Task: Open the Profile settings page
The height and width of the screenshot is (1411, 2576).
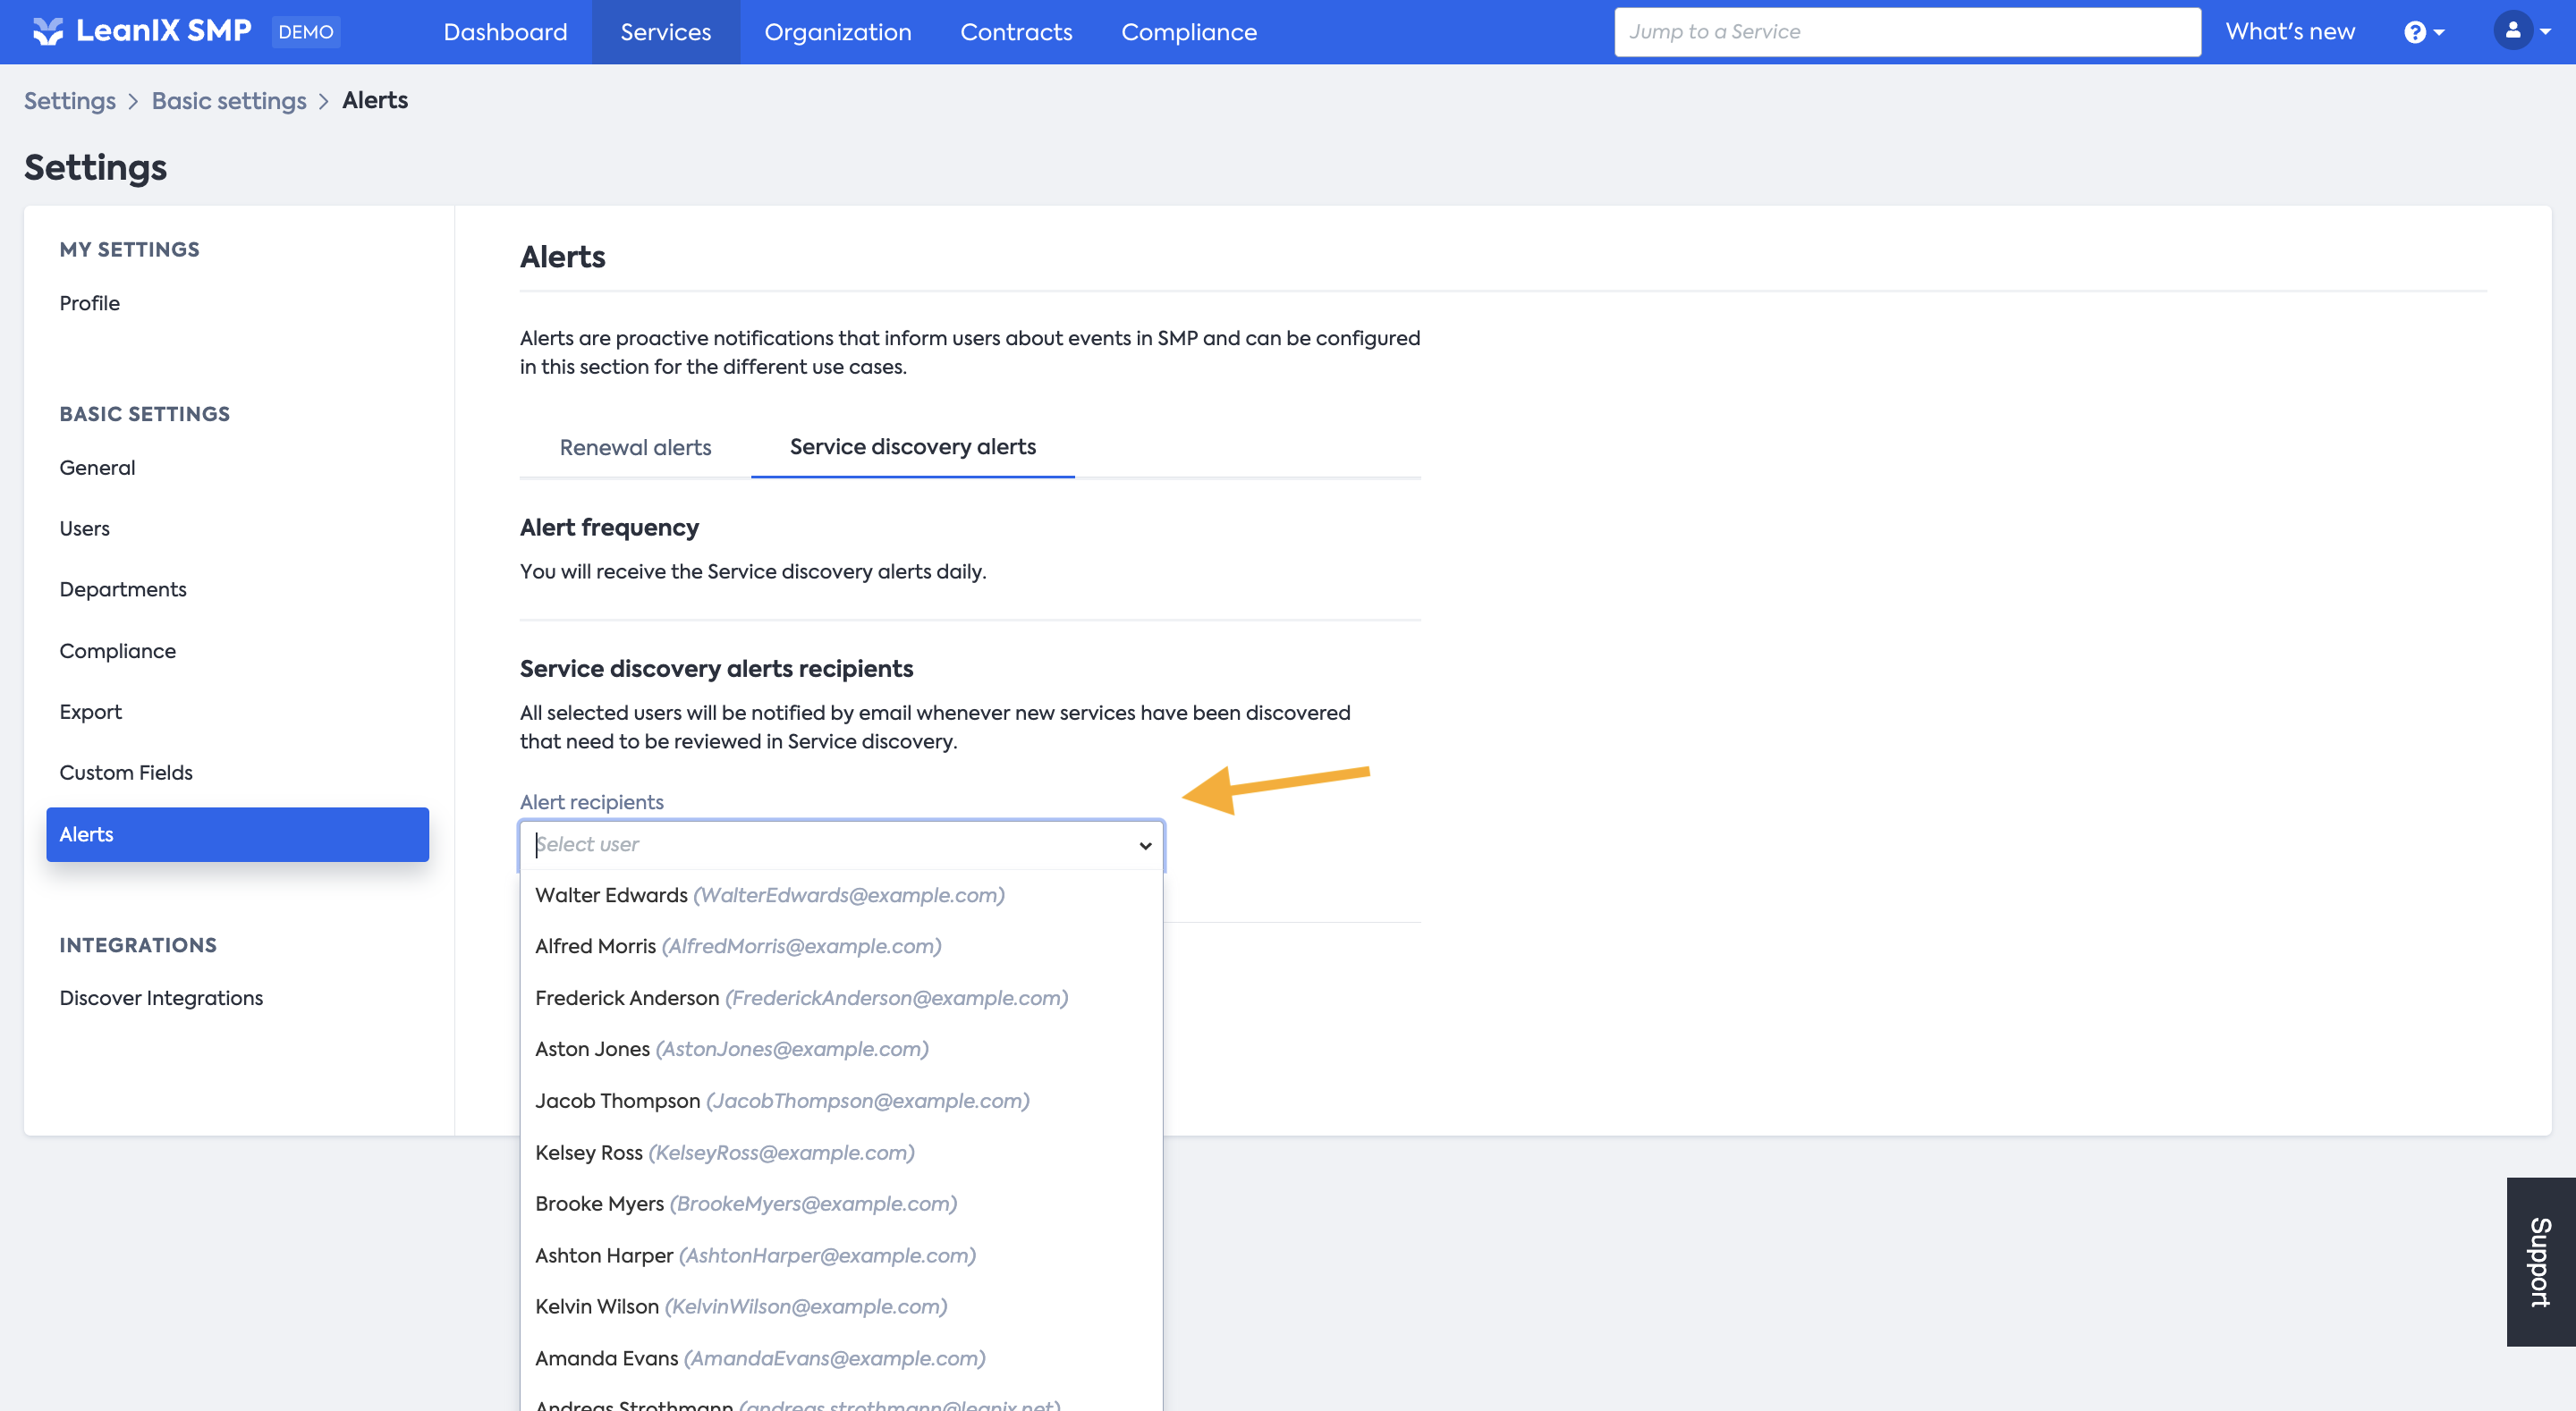Action: click(89, 303)
